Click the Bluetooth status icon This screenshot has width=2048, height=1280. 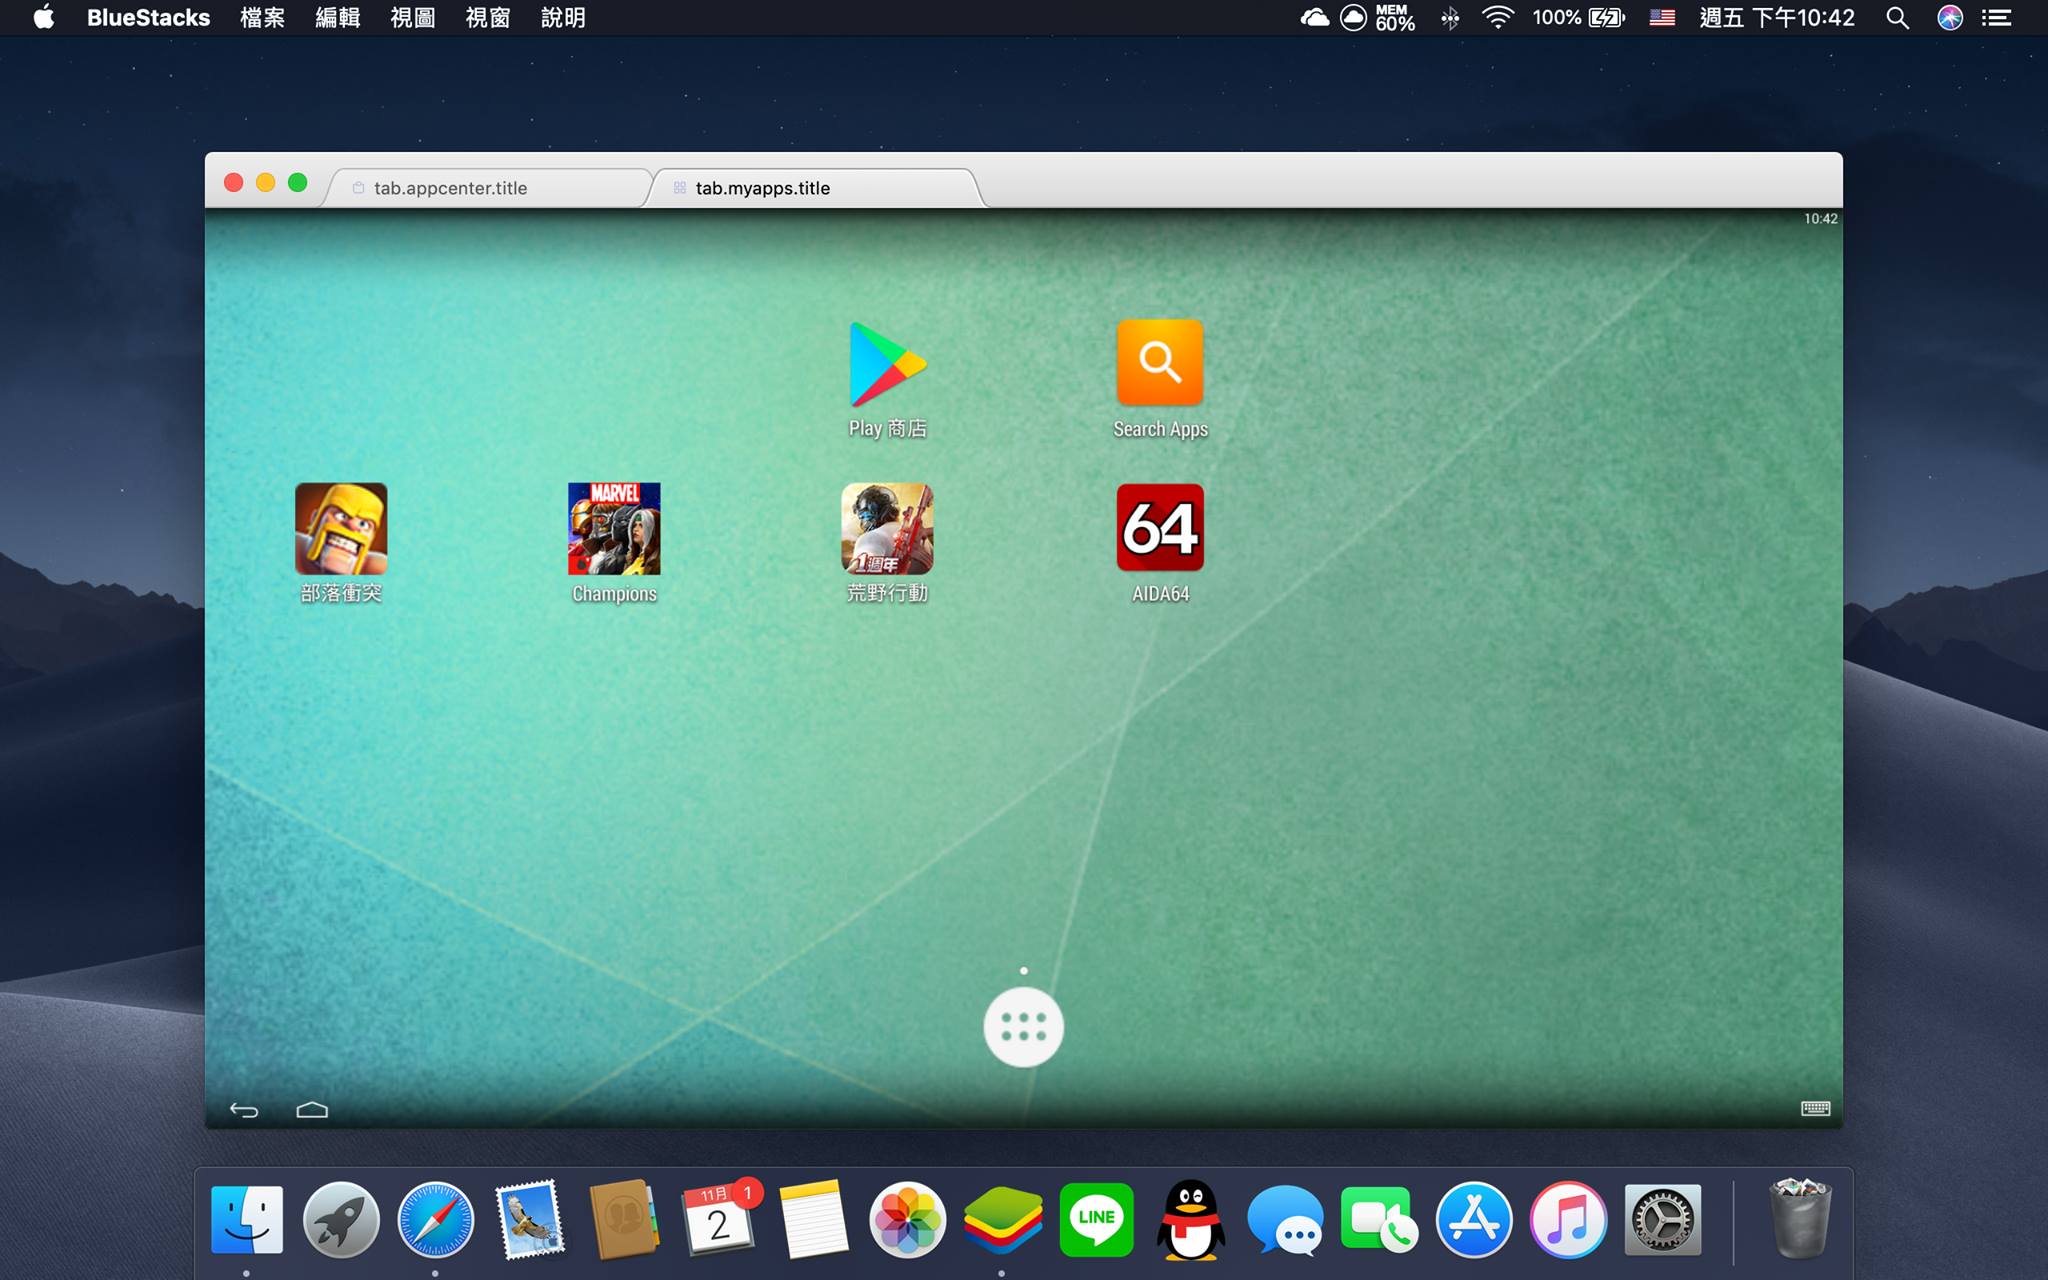(1450, 18)
